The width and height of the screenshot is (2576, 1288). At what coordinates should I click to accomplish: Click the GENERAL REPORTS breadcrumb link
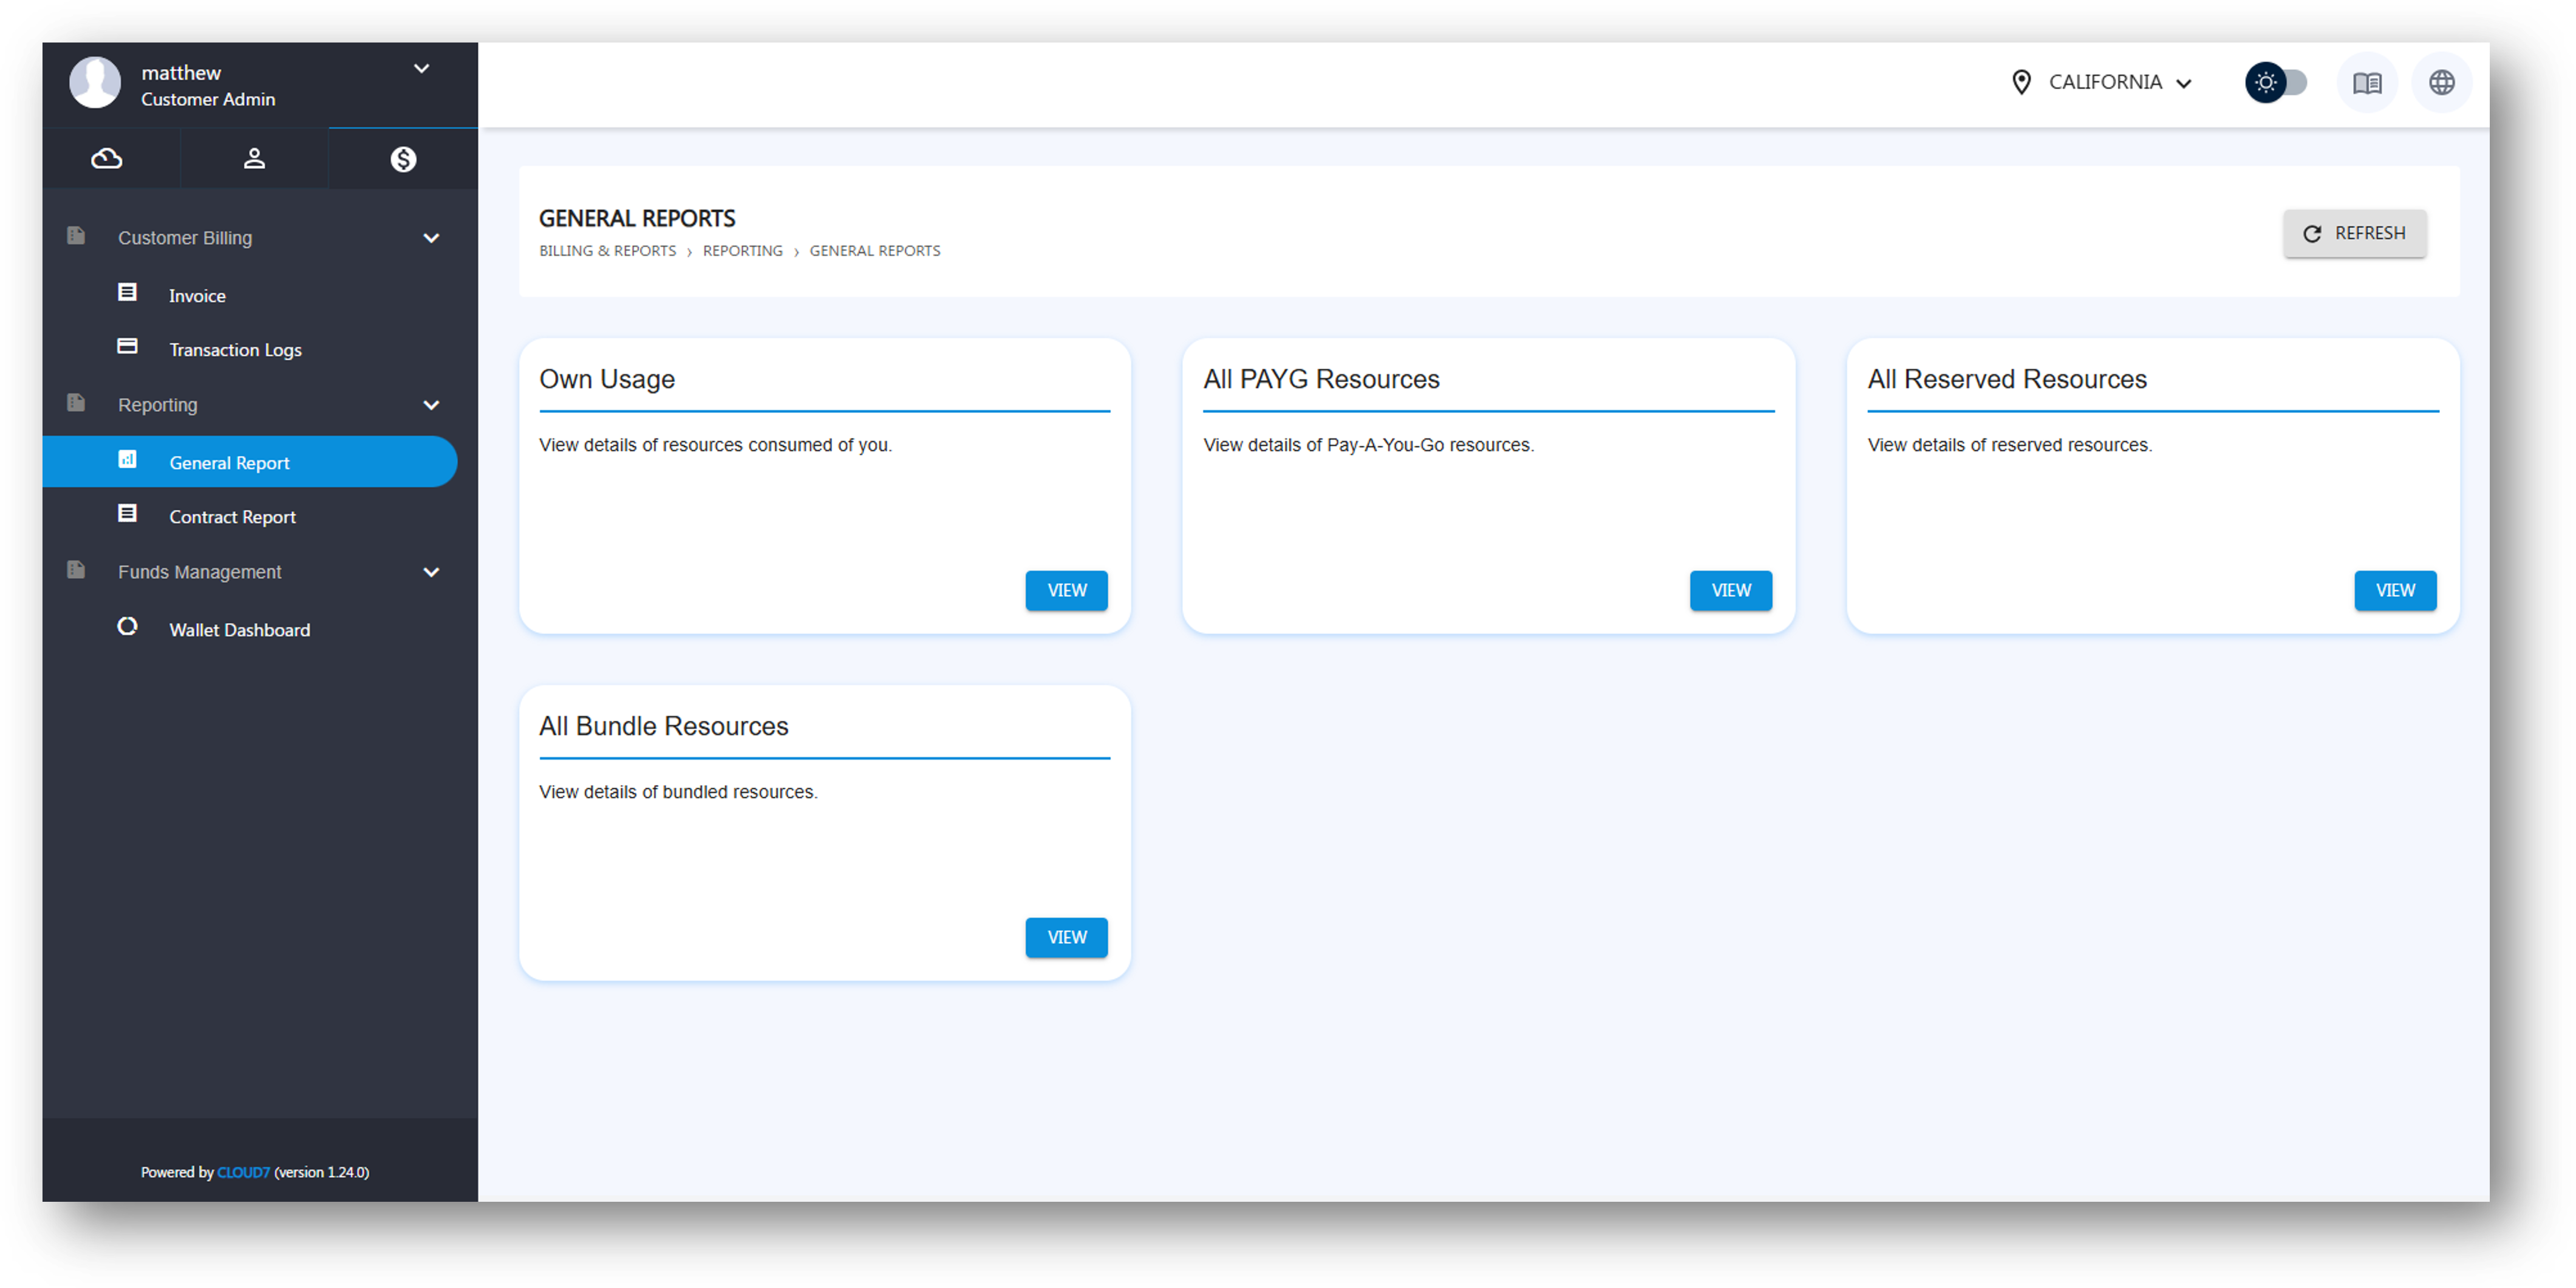pos(875,251)
